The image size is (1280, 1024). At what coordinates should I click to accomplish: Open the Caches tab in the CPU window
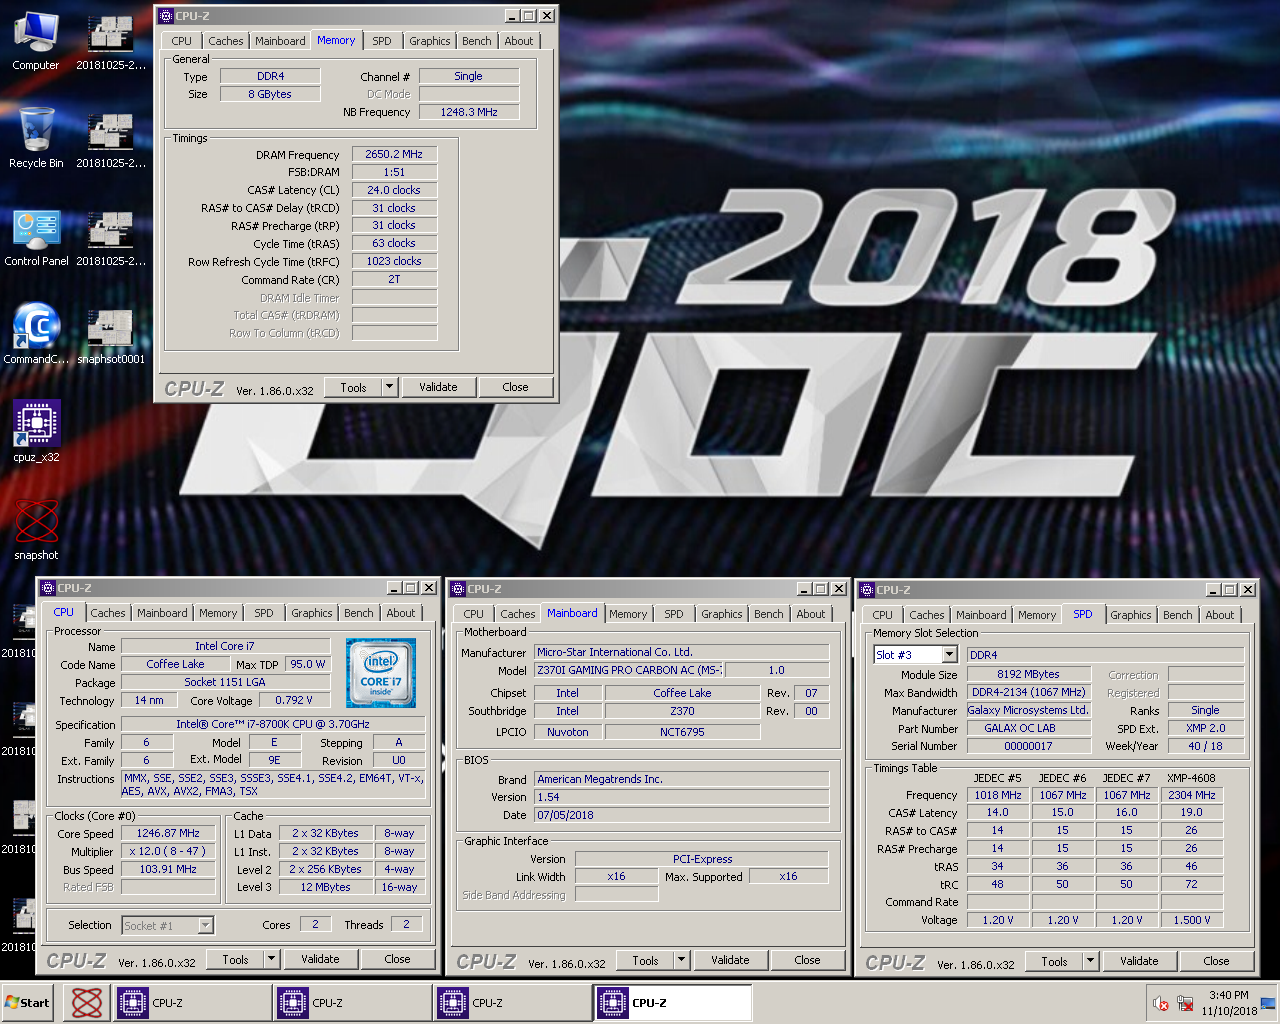click(108, 613)
